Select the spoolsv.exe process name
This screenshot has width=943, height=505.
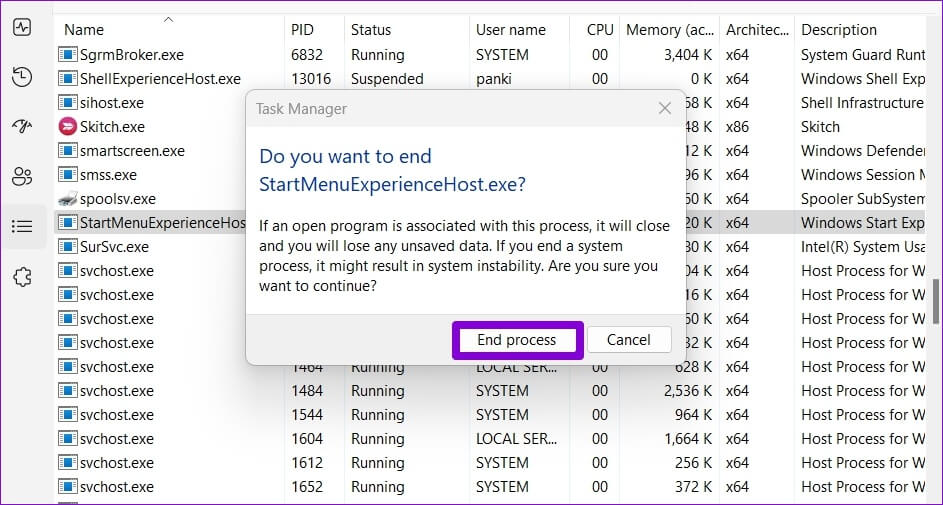[118, 199]
